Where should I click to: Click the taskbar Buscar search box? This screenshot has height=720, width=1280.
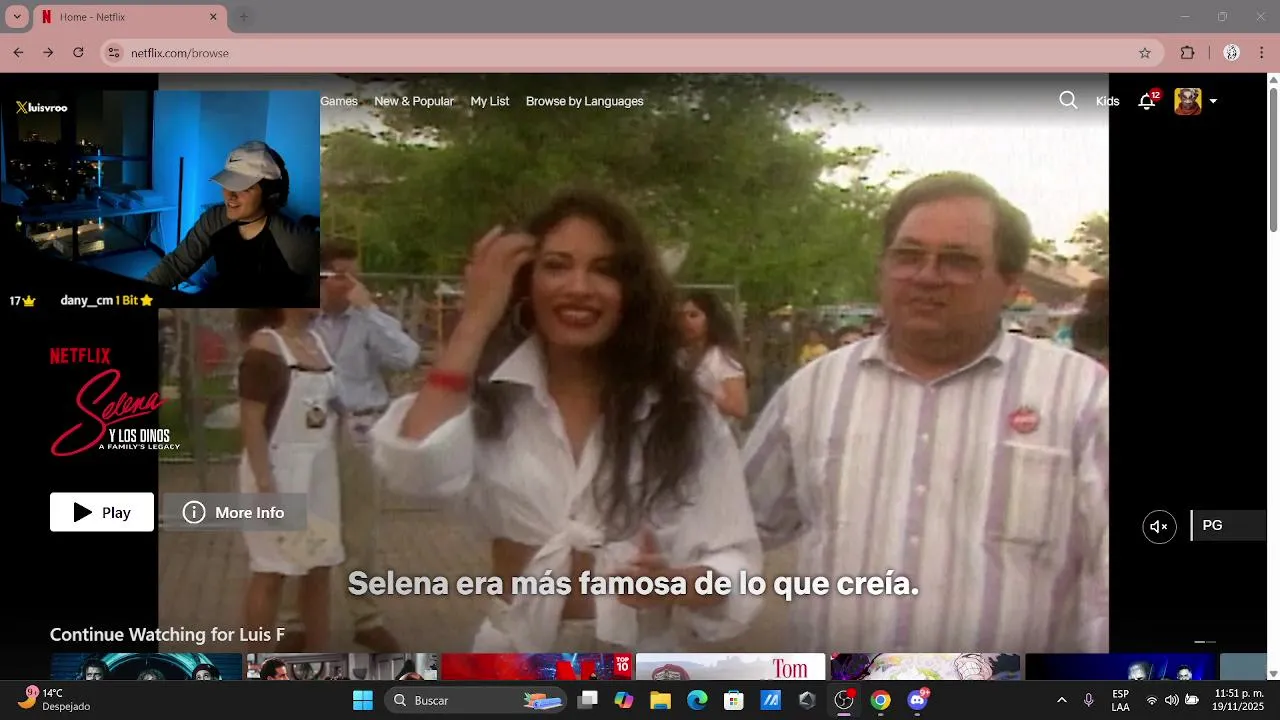[476, 700]
